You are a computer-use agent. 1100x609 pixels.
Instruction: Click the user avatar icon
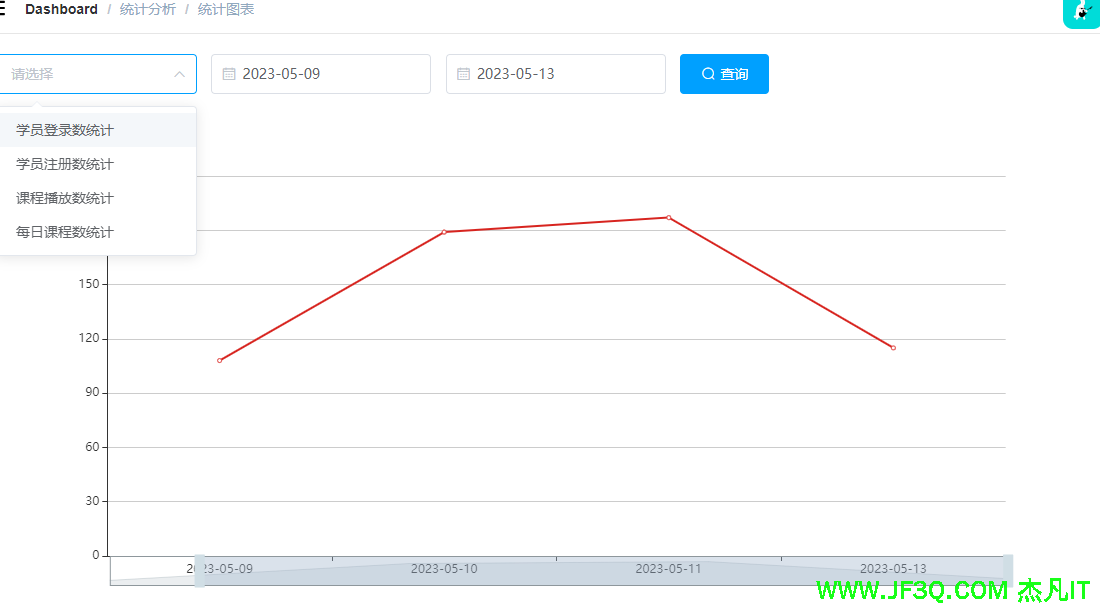click(1081, 12)
